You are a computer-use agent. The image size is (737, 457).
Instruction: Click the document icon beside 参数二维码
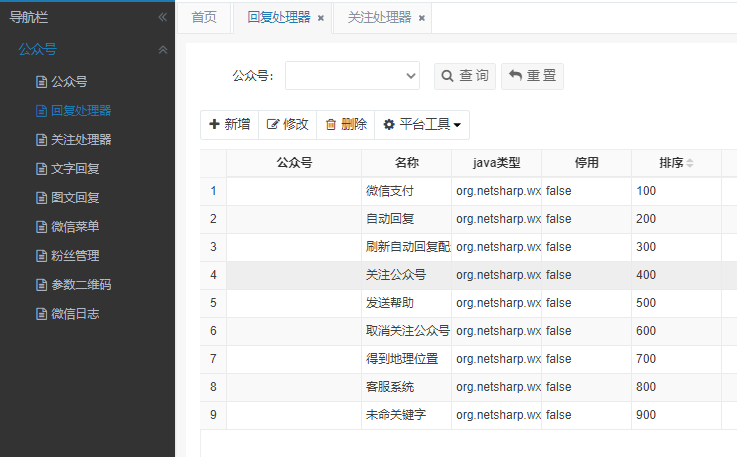(41, 285)
